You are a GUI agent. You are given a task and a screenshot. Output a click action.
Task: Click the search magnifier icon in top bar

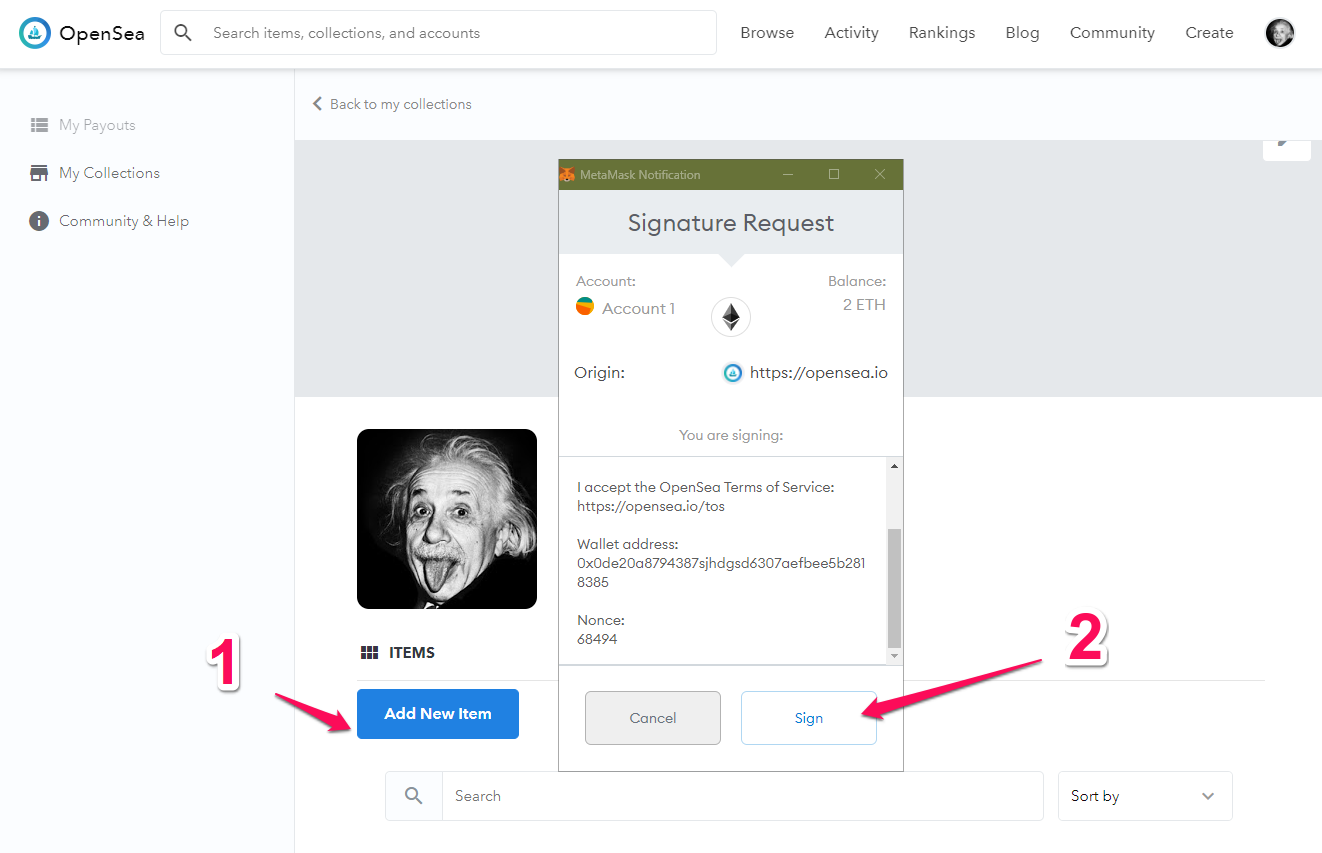(183, 33)
